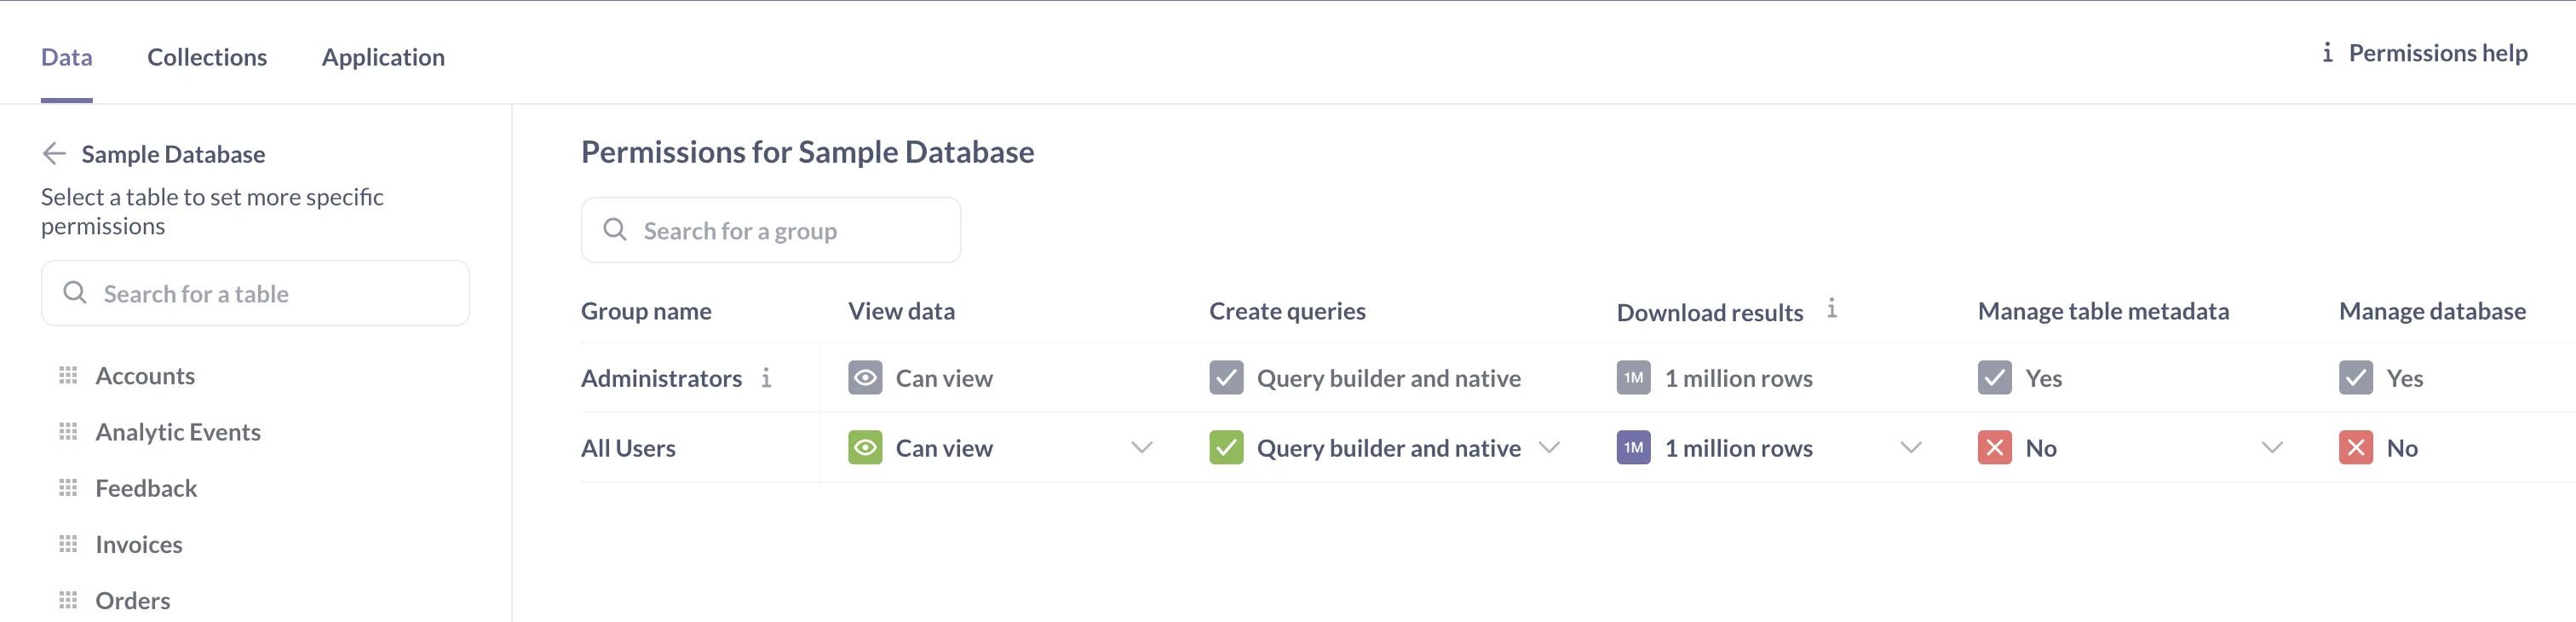The image size is (2576, 622).
Task: Click All Users' red X under Manage table metadata
Action: (x=1994, y=447)
